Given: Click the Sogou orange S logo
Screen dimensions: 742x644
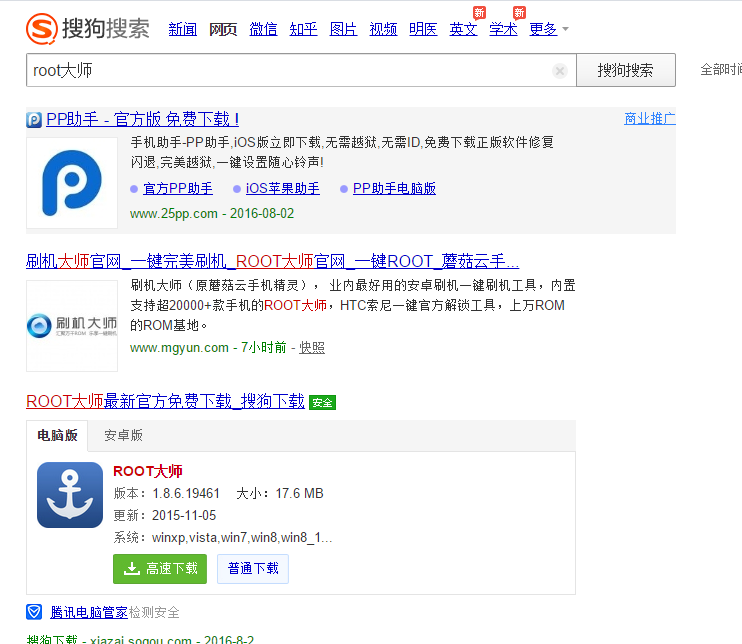Looking at the screenshot, I should [x=42, y=28].
